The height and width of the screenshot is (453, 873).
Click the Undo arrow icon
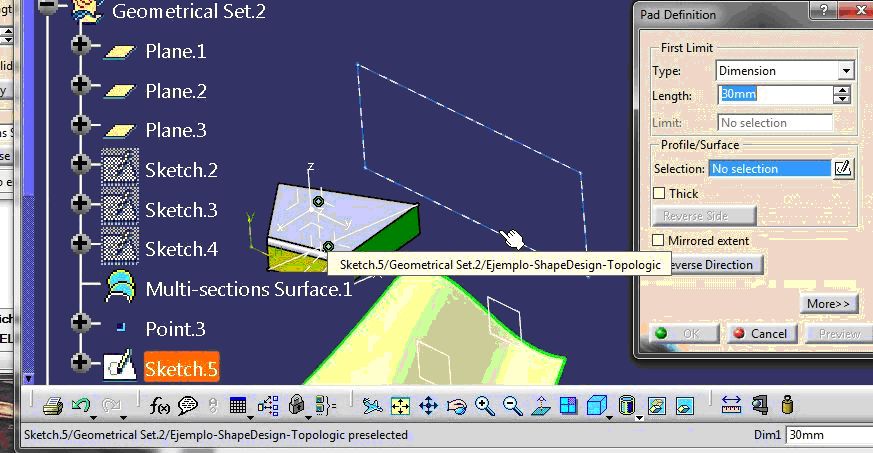tap(82, 406)
